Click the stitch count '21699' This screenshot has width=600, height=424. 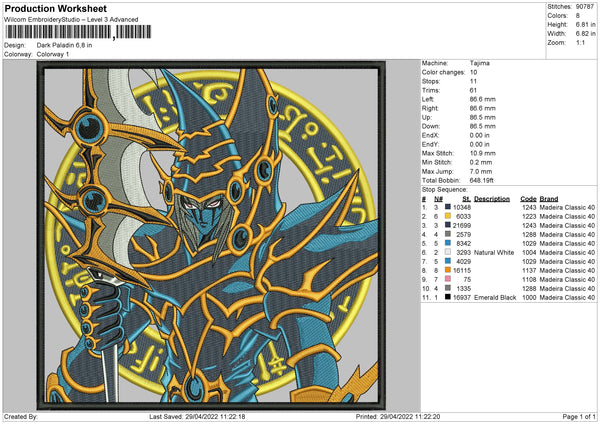(462, 225)
